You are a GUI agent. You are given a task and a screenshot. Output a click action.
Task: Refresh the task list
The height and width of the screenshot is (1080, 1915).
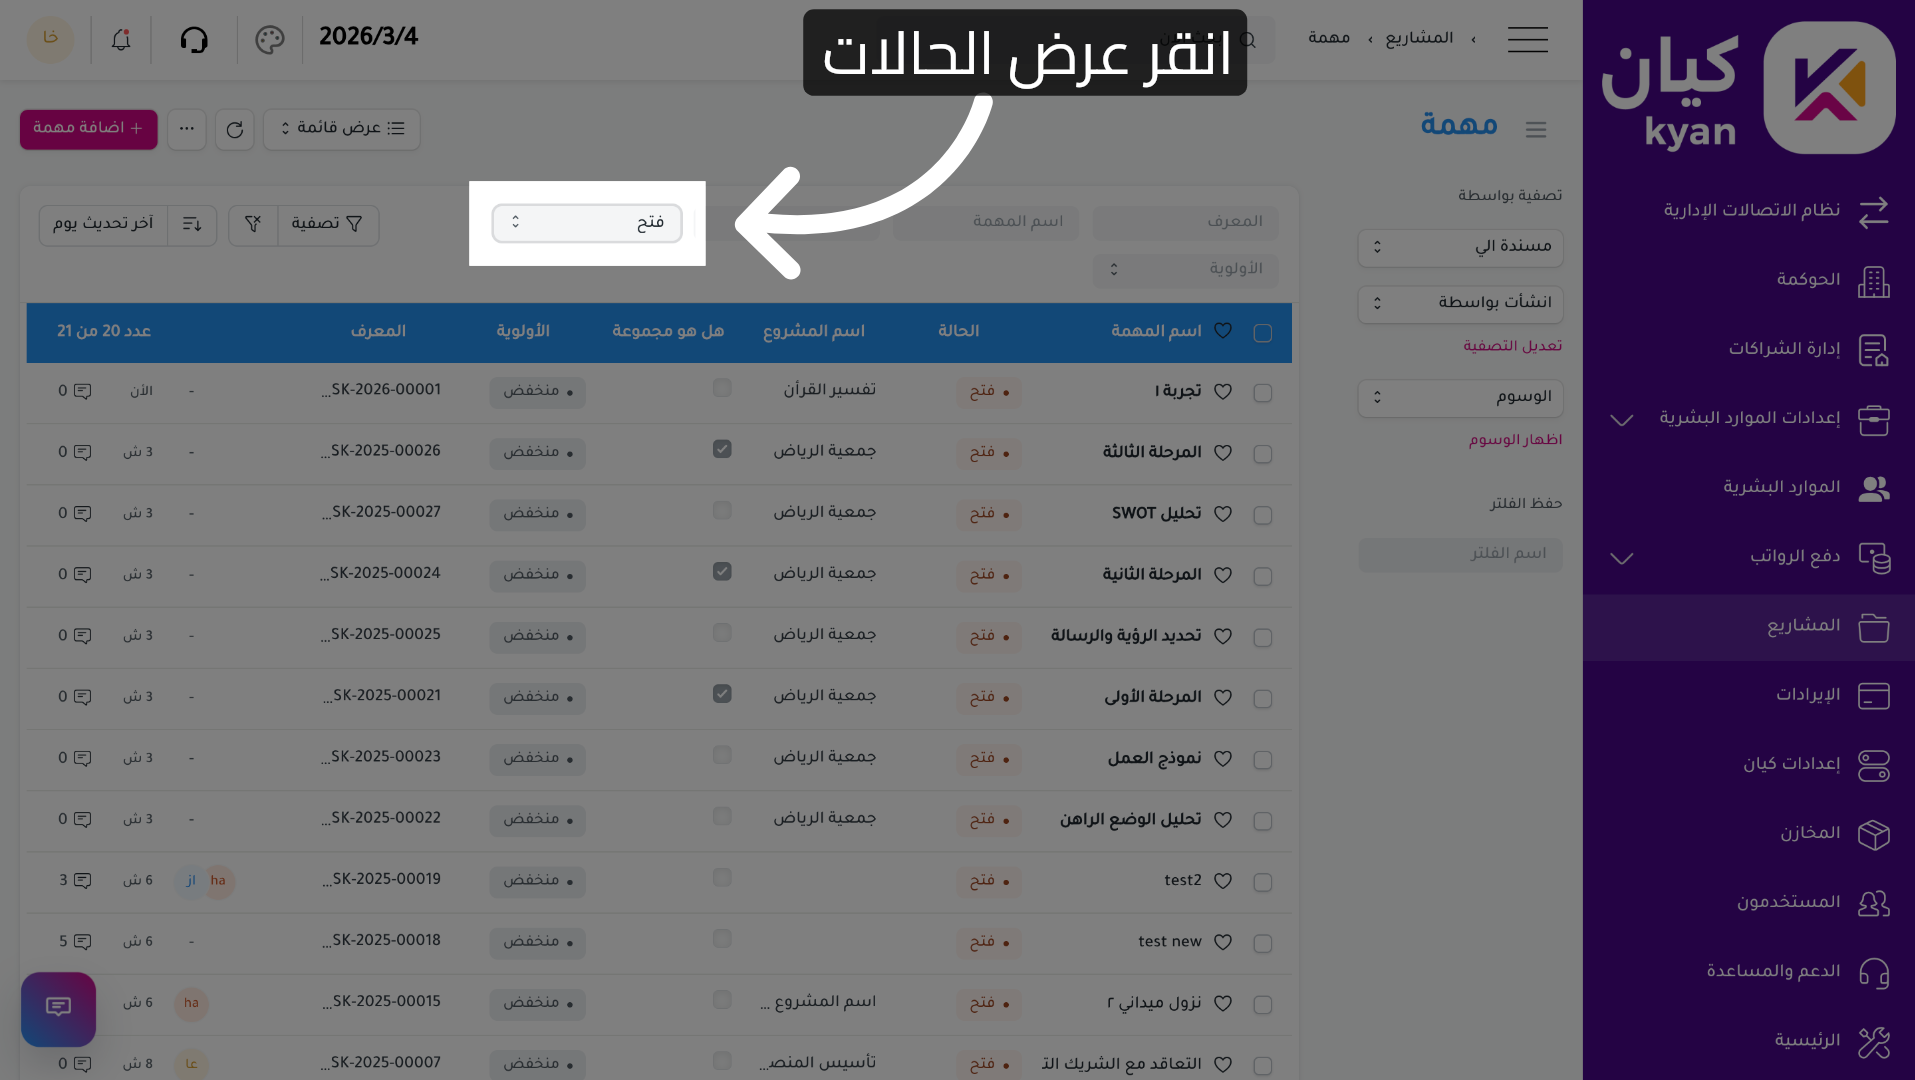coord(234,129)
